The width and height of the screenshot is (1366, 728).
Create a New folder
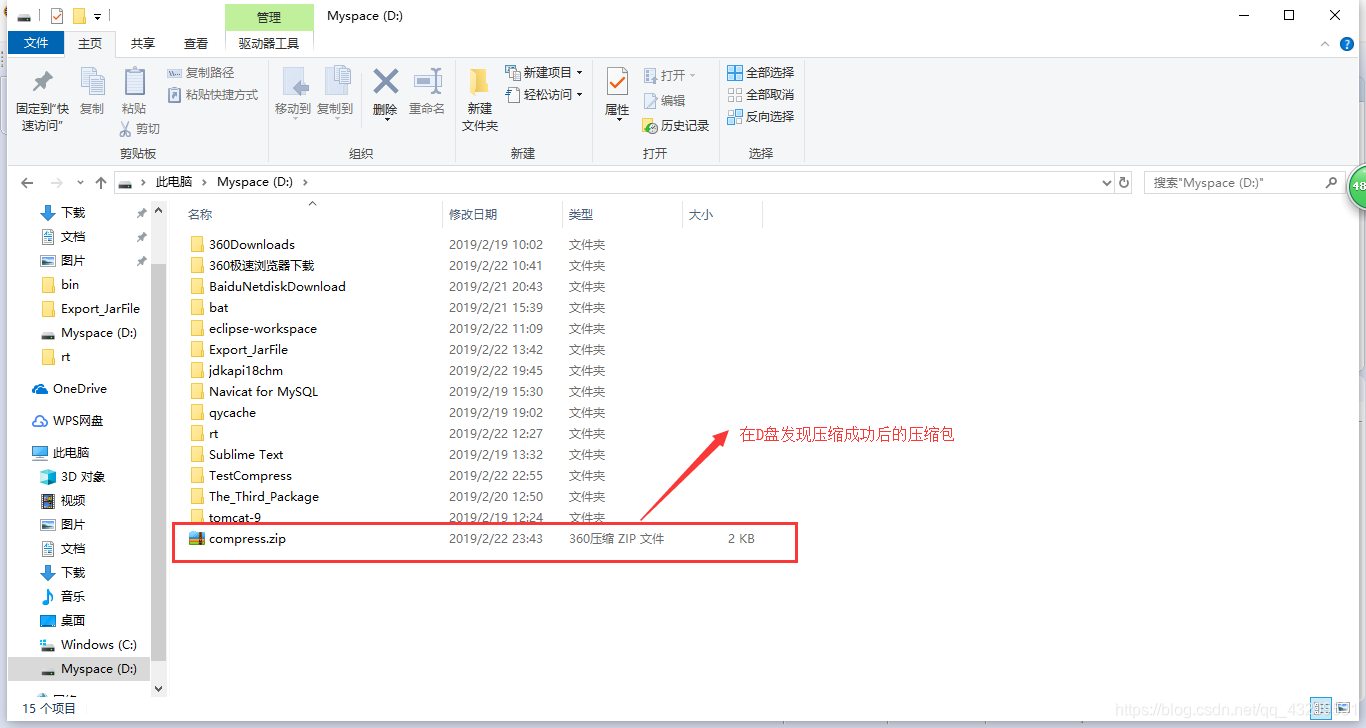point(480,99)
